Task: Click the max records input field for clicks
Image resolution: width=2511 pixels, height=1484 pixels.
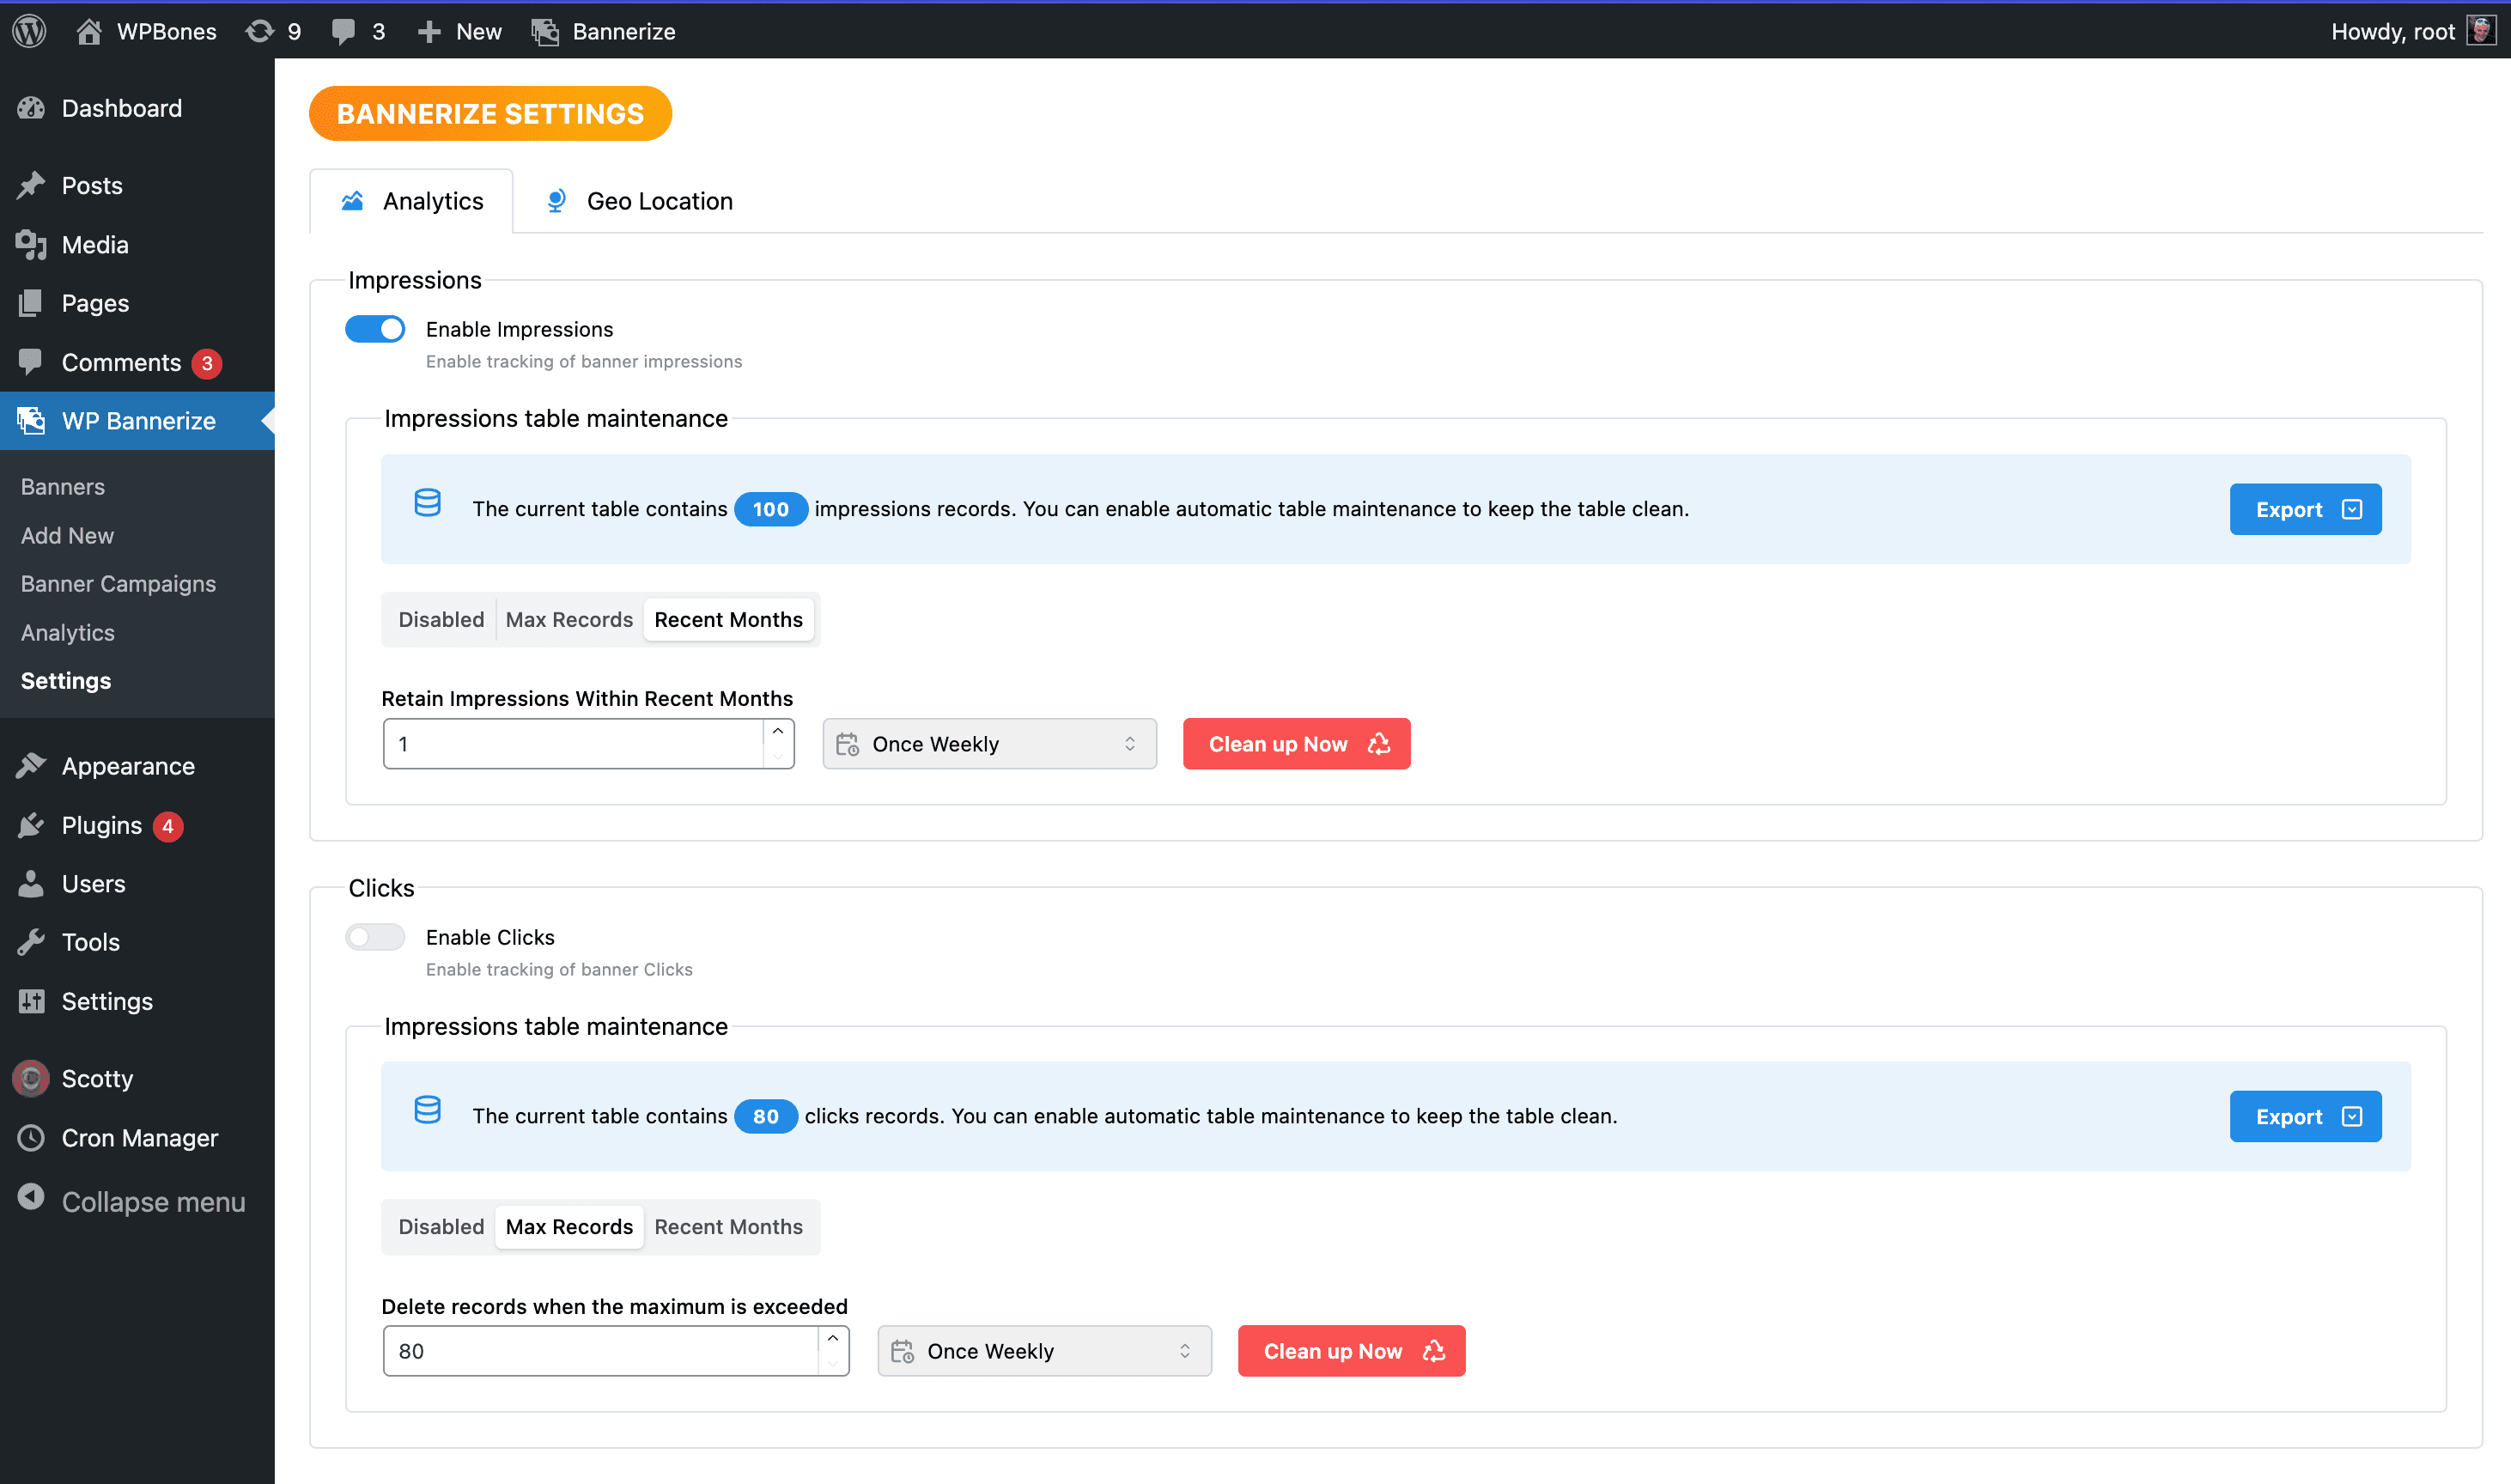Action: [x=615, y=1350]
